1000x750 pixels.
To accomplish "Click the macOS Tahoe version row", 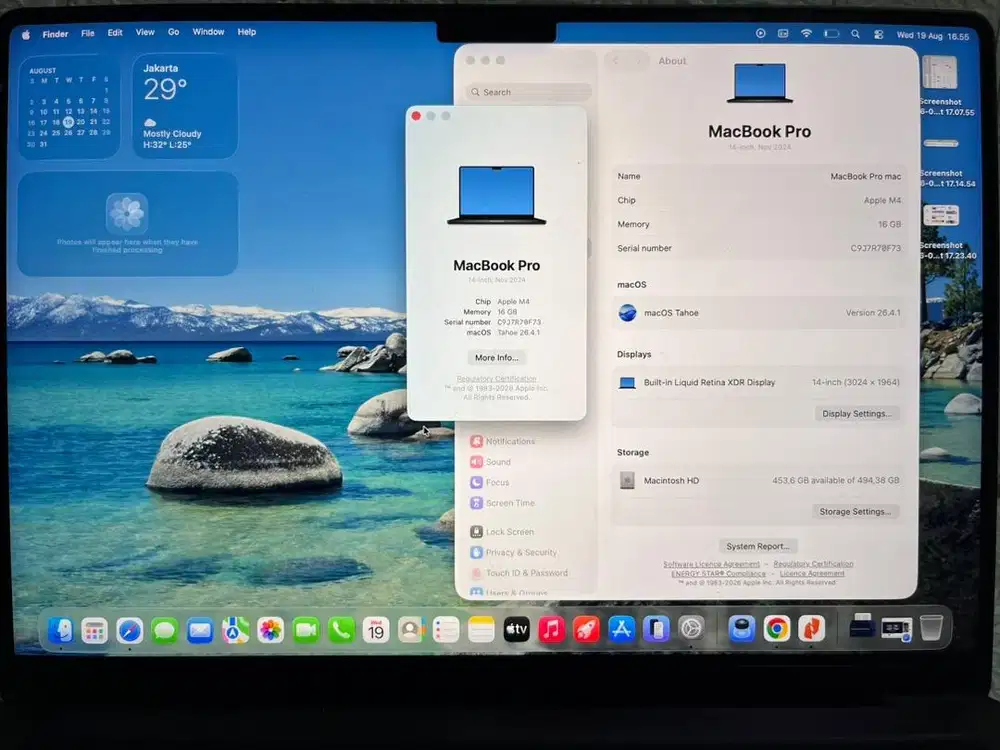I will (x=759, y=313).
